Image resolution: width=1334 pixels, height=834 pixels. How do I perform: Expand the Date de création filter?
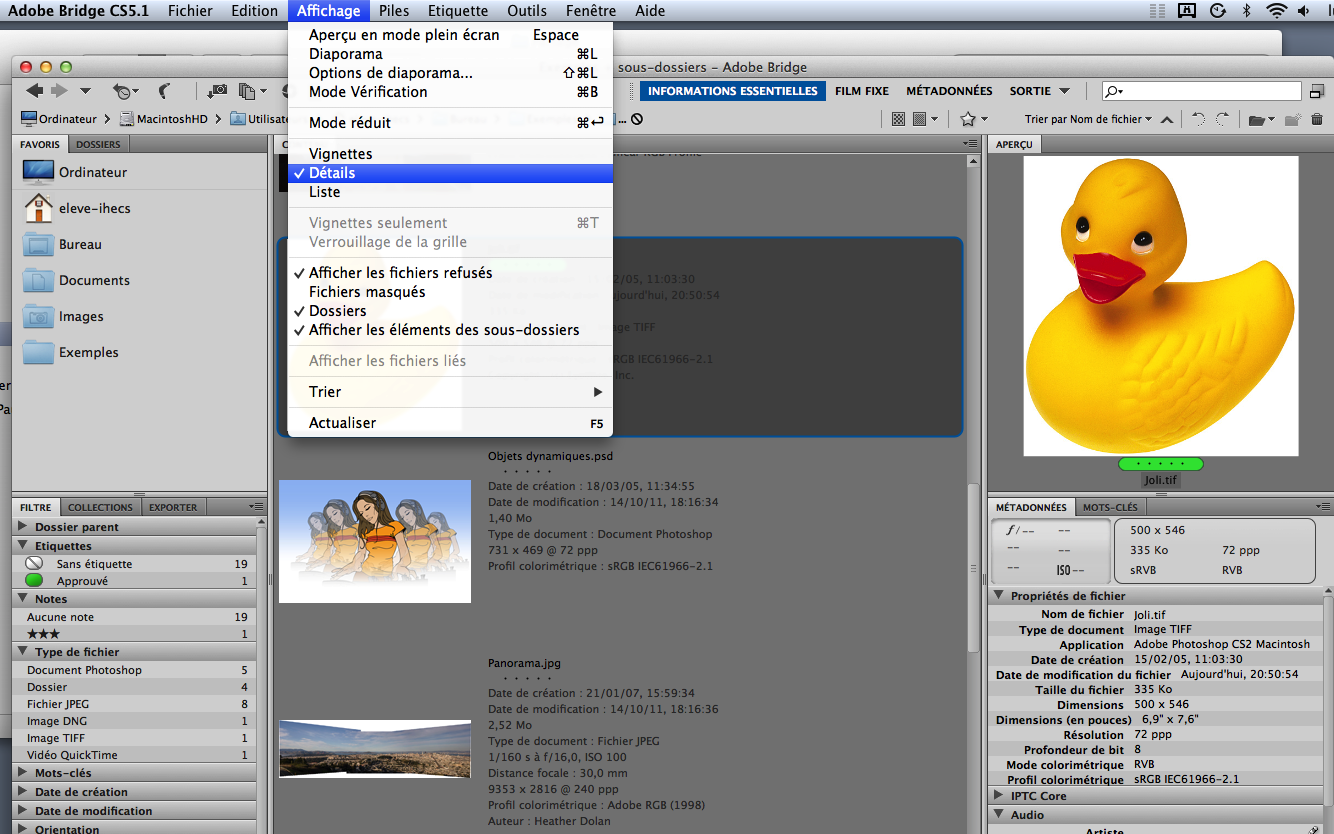click(x=23, y=792)
